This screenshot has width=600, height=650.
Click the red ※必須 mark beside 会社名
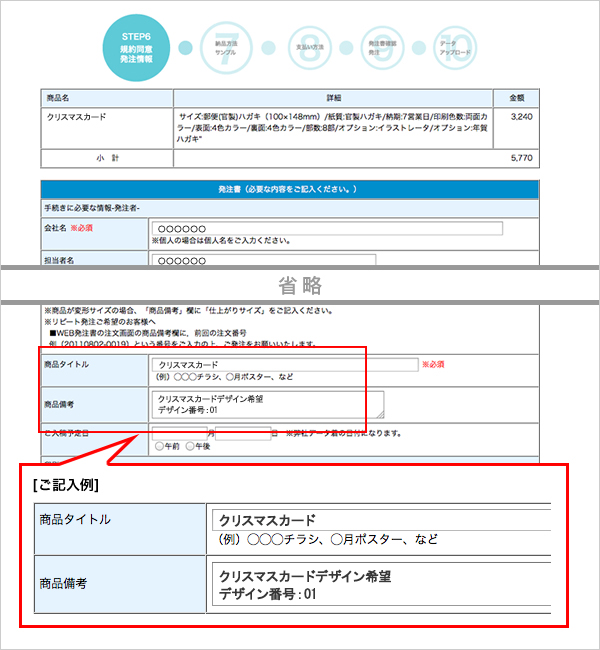(x=81, y=228)
